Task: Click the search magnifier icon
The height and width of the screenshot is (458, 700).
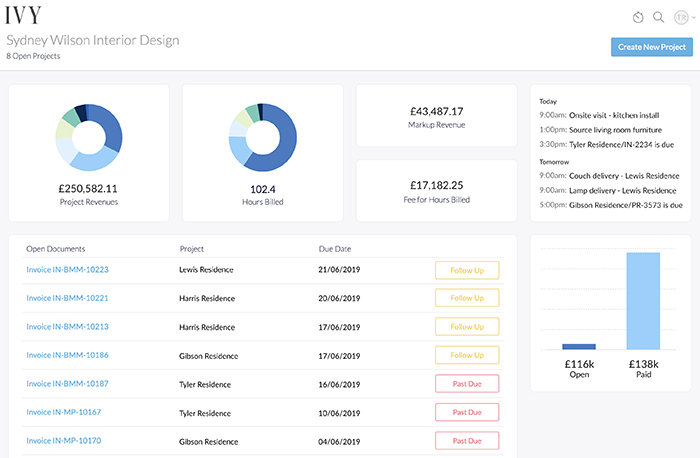Action: [x=658, y=17]
